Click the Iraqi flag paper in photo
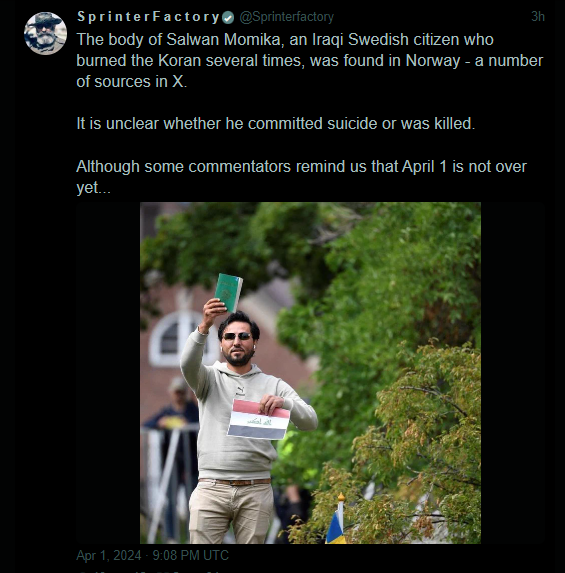The width and height of the screenshot is (565, 573). 258,419
